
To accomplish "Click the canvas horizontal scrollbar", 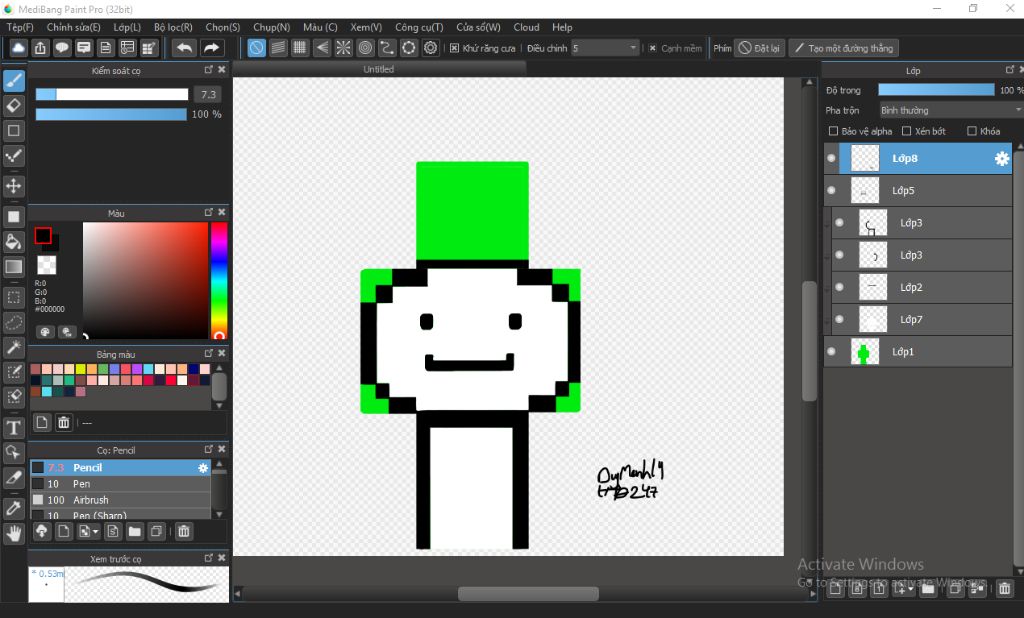I will pos(528,594).
